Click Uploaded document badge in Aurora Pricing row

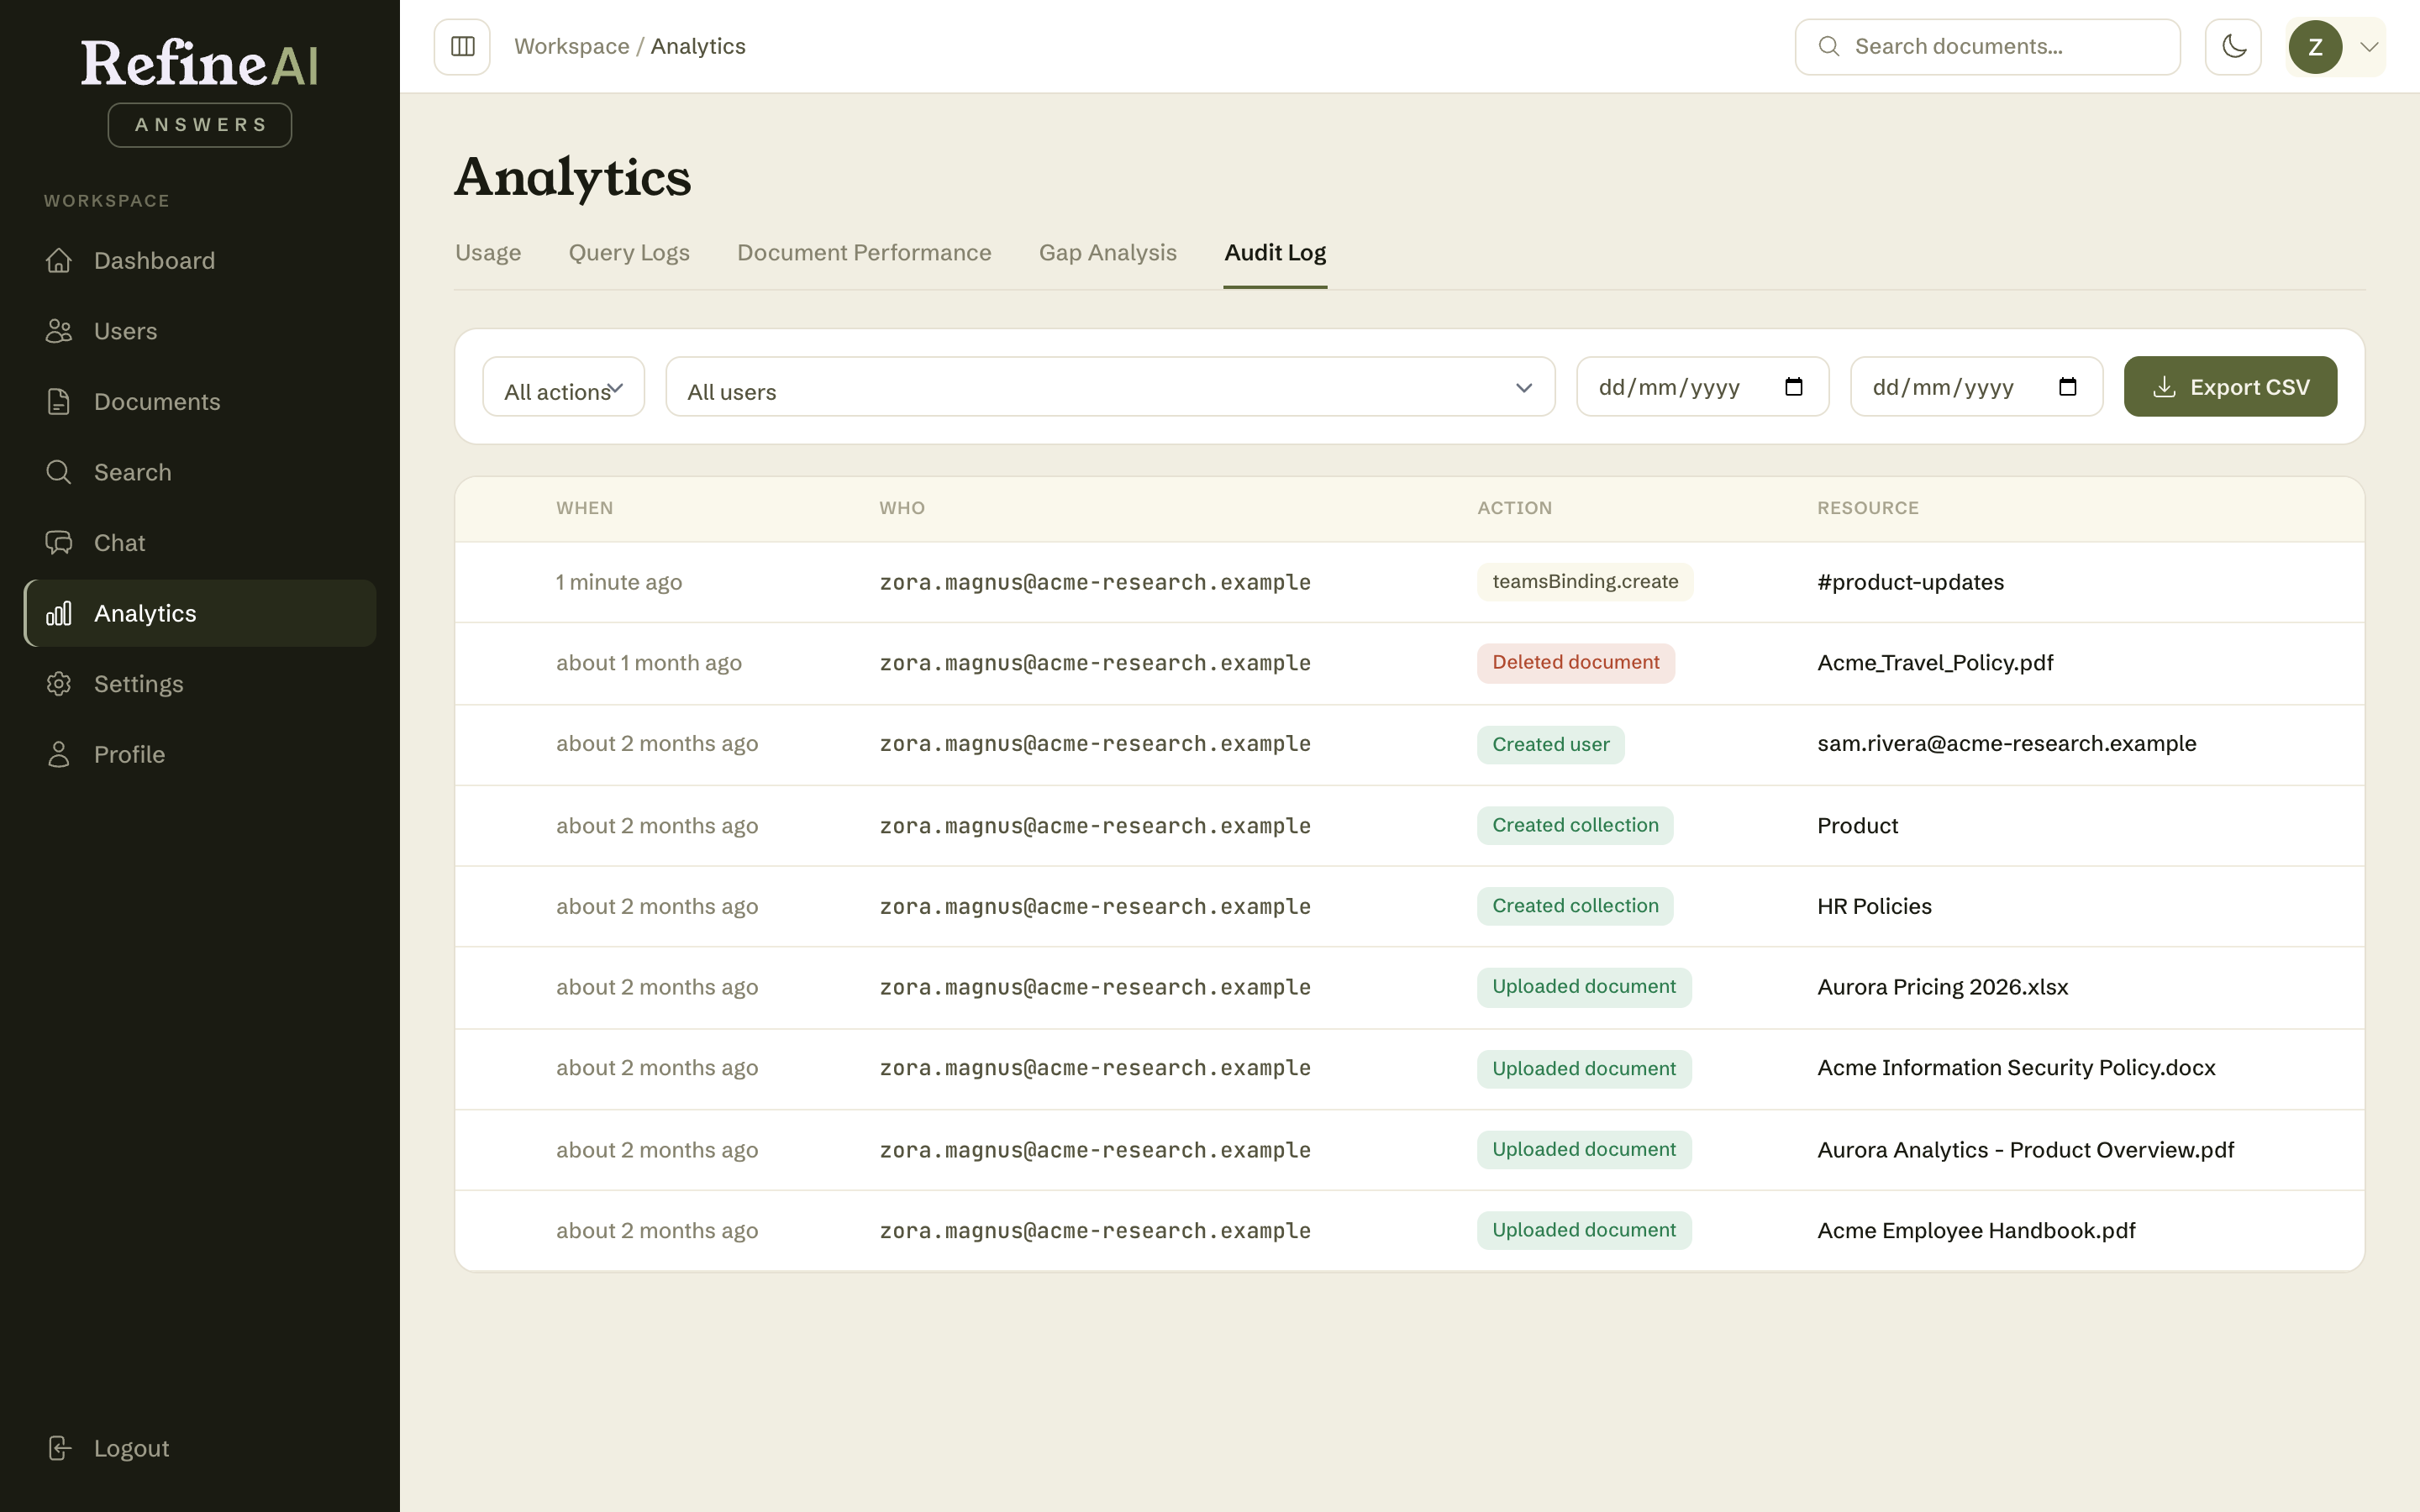[x=1584, y=987]
